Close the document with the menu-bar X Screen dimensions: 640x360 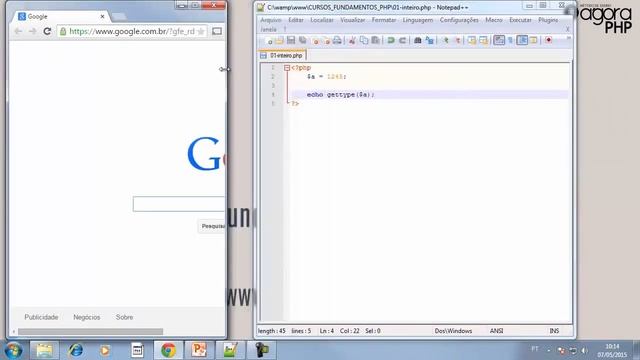pyautogui.click(x=567, y=29)
